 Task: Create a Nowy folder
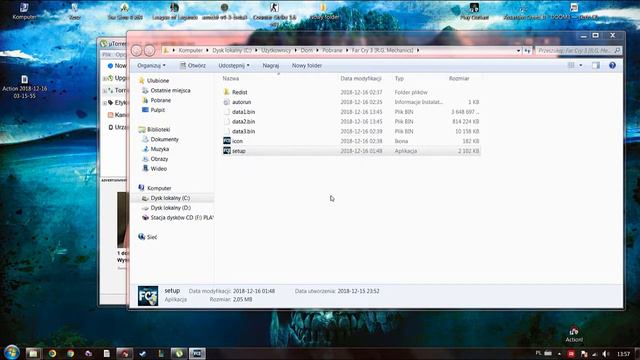pos(307,65)
